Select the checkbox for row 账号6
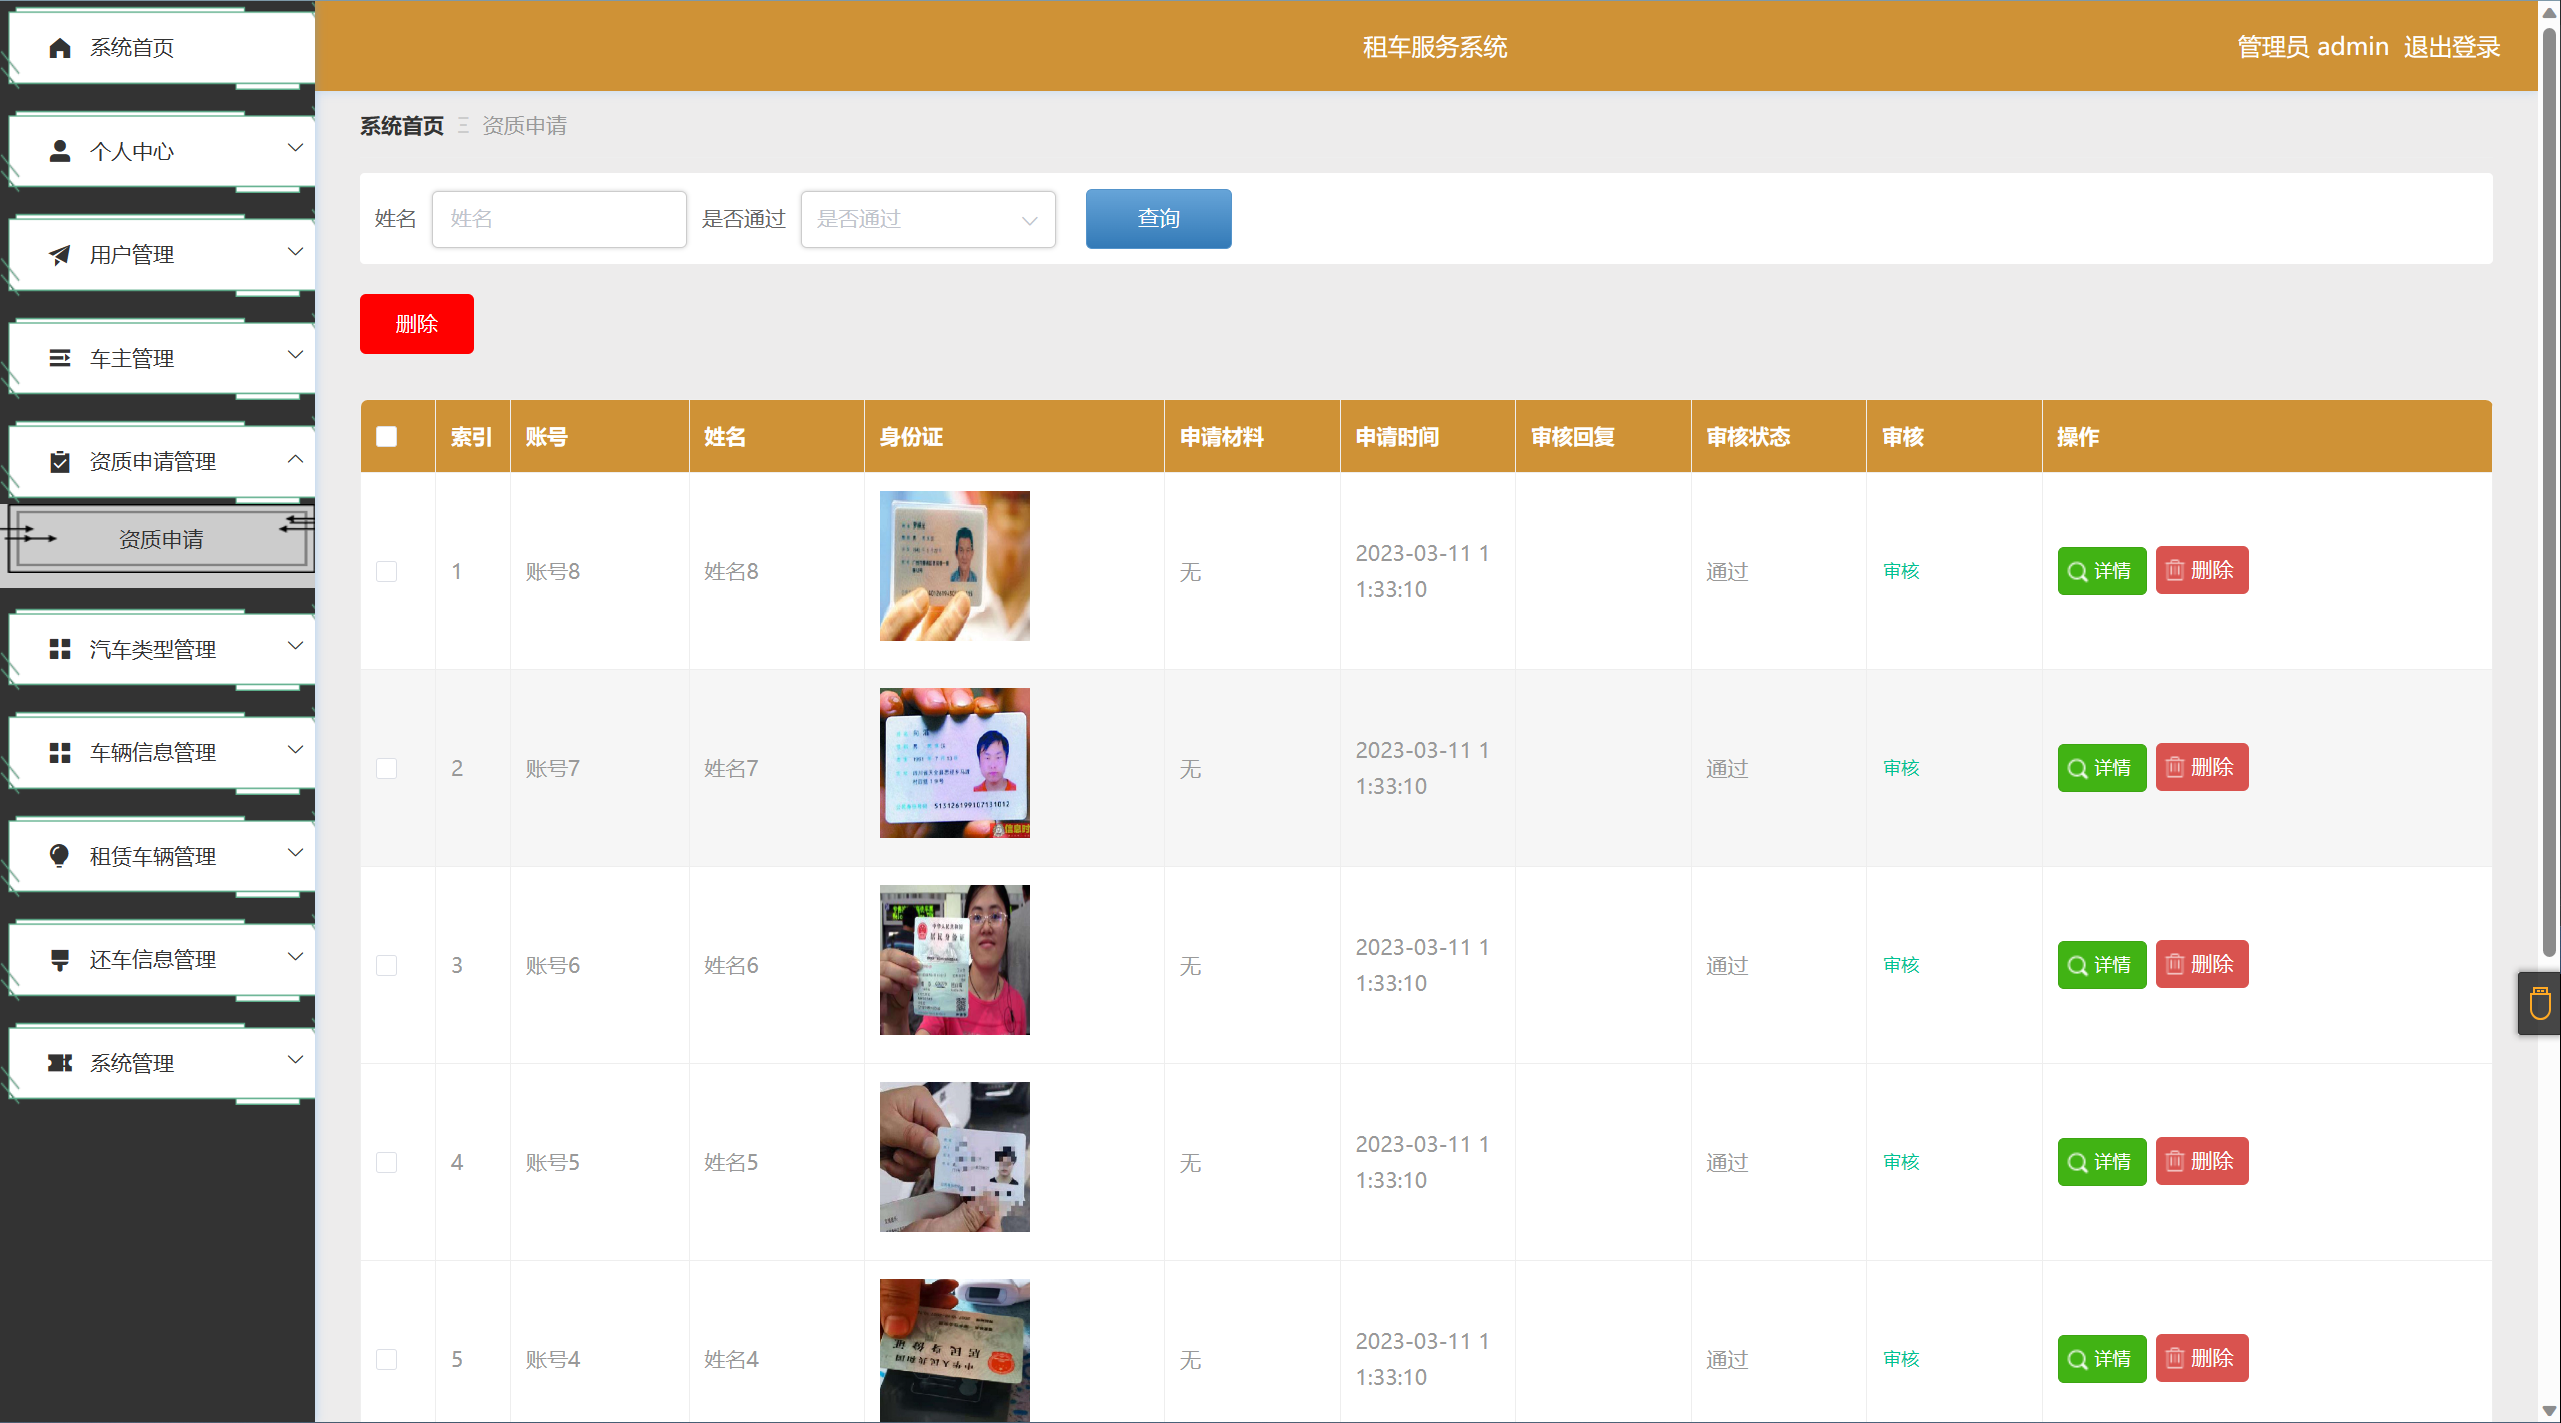The image size is (2561, 1423). pos(387,965)
